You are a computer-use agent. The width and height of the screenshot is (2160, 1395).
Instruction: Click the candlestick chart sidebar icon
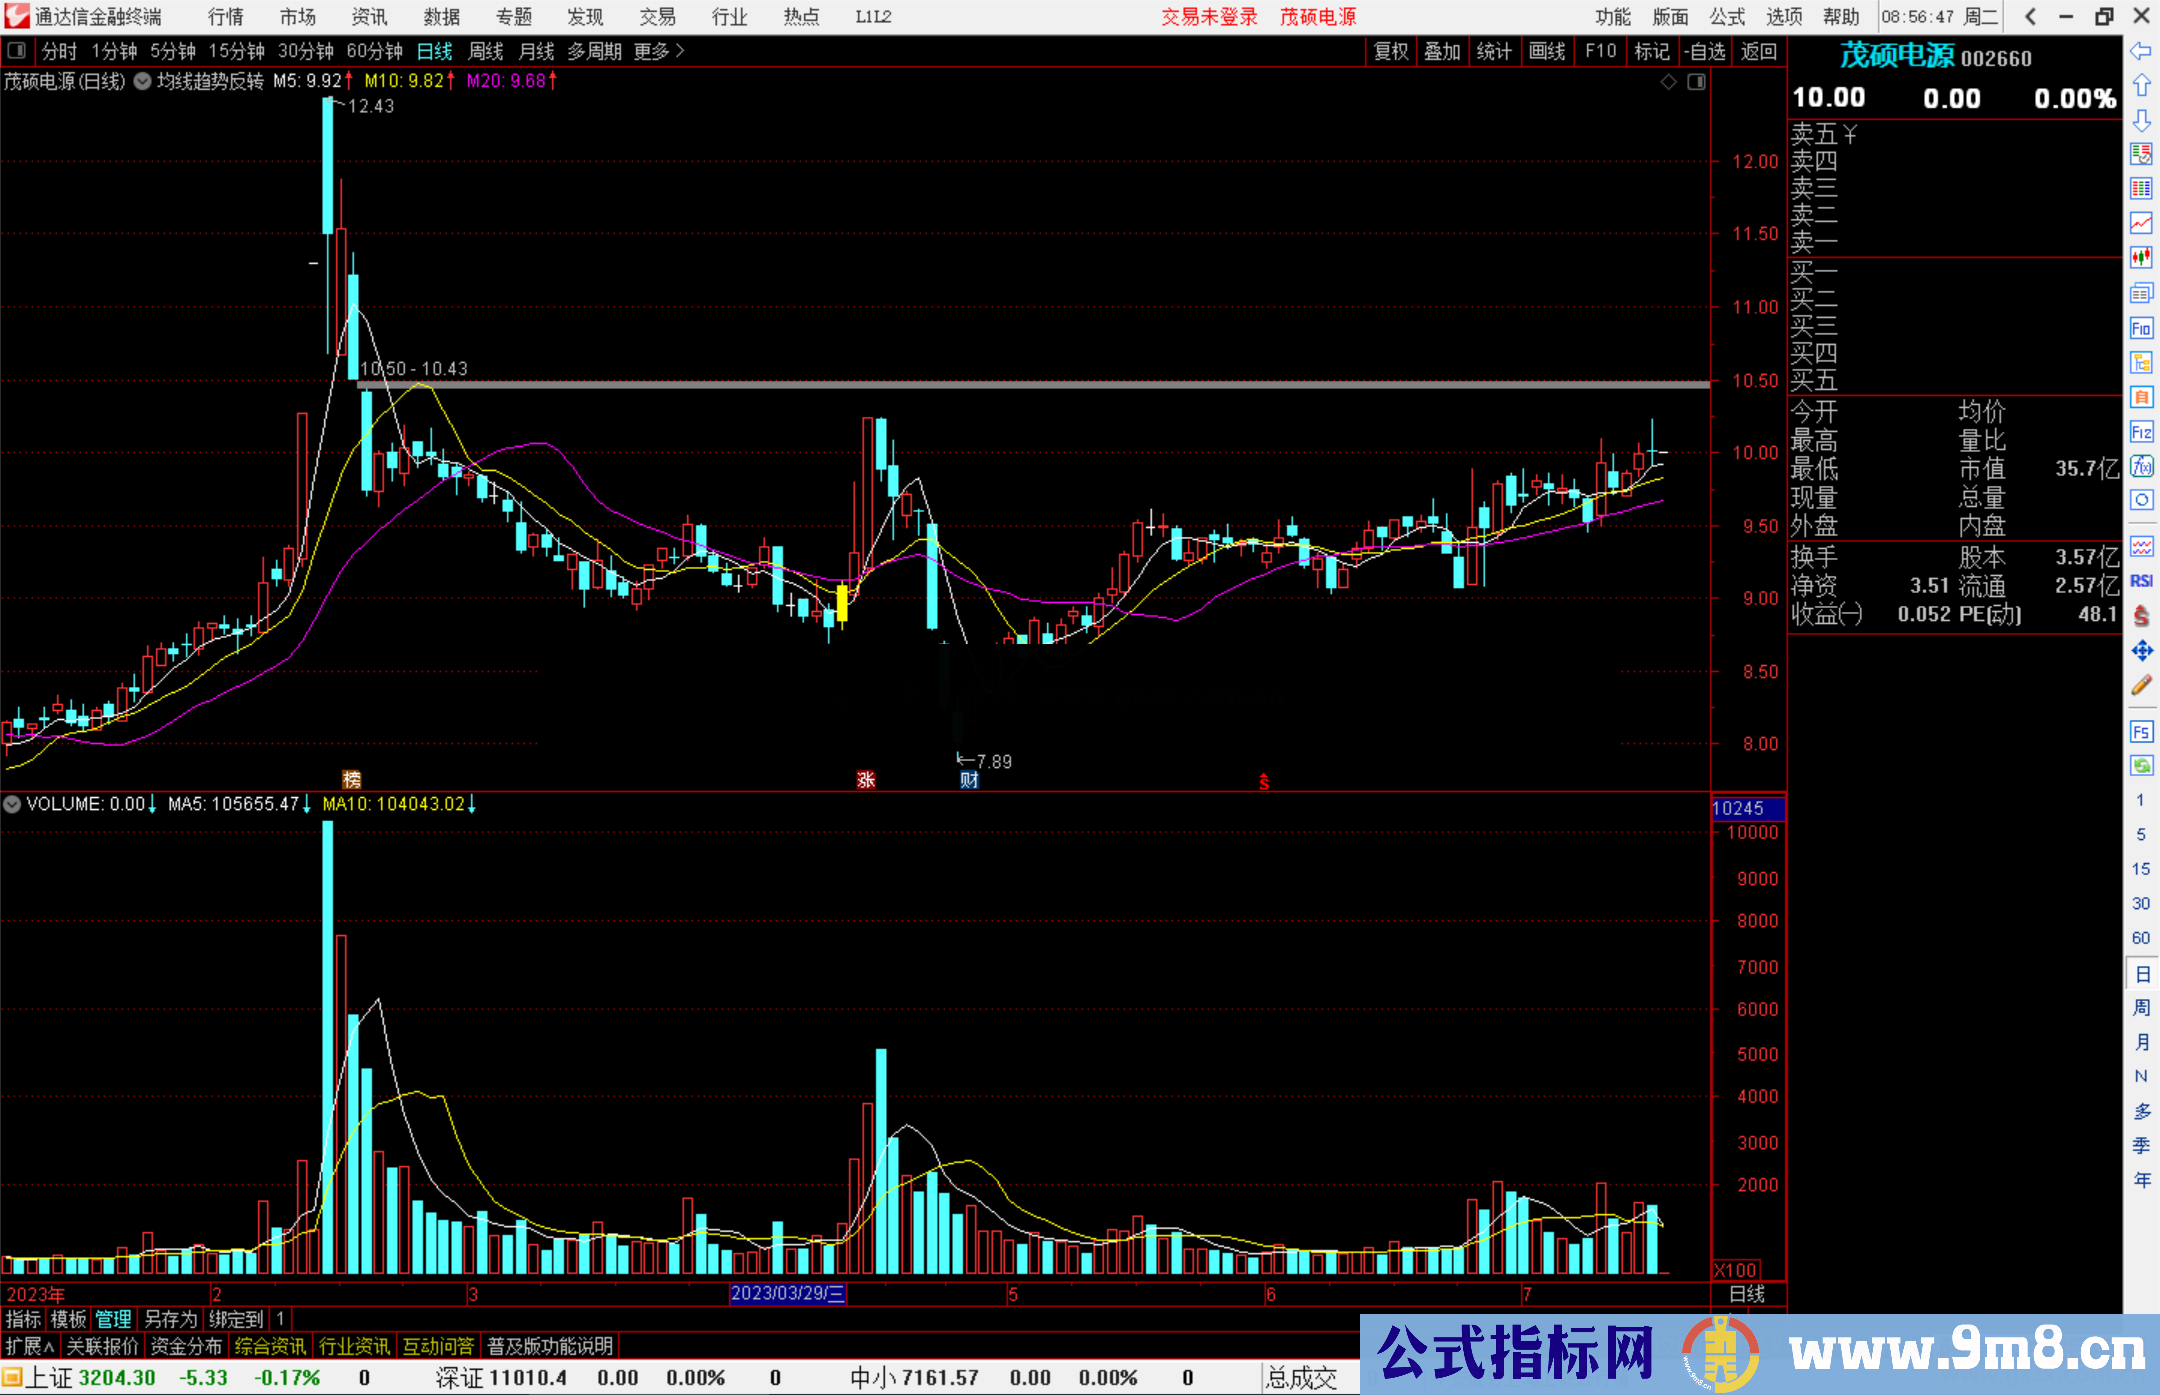coord(2141,257)
